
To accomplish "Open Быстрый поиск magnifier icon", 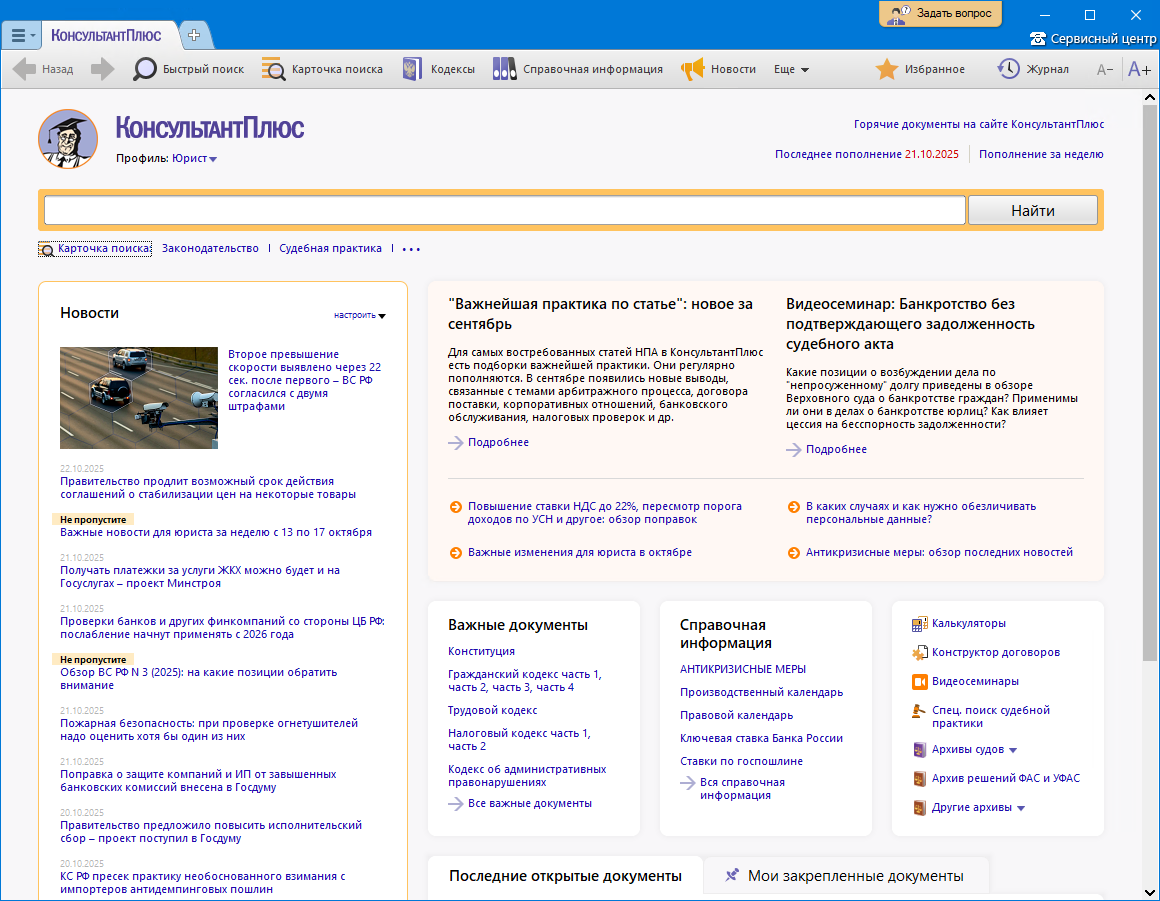I will (x=146, y=69).
